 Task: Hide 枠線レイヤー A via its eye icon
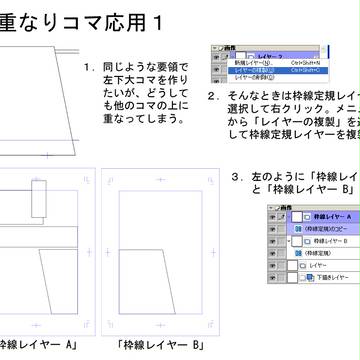pos(272,217)
